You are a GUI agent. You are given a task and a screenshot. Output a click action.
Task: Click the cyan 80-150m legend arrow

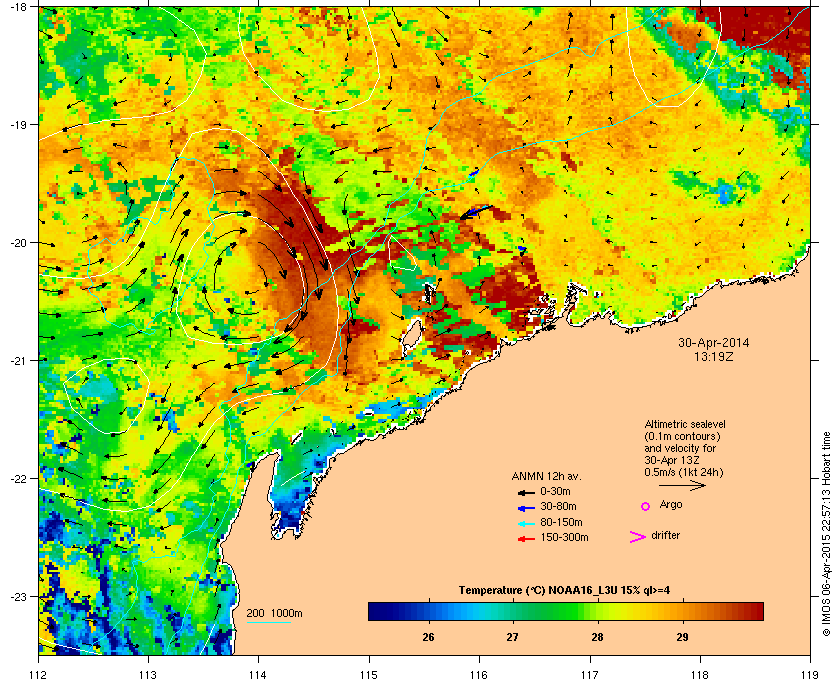[526, 523]
